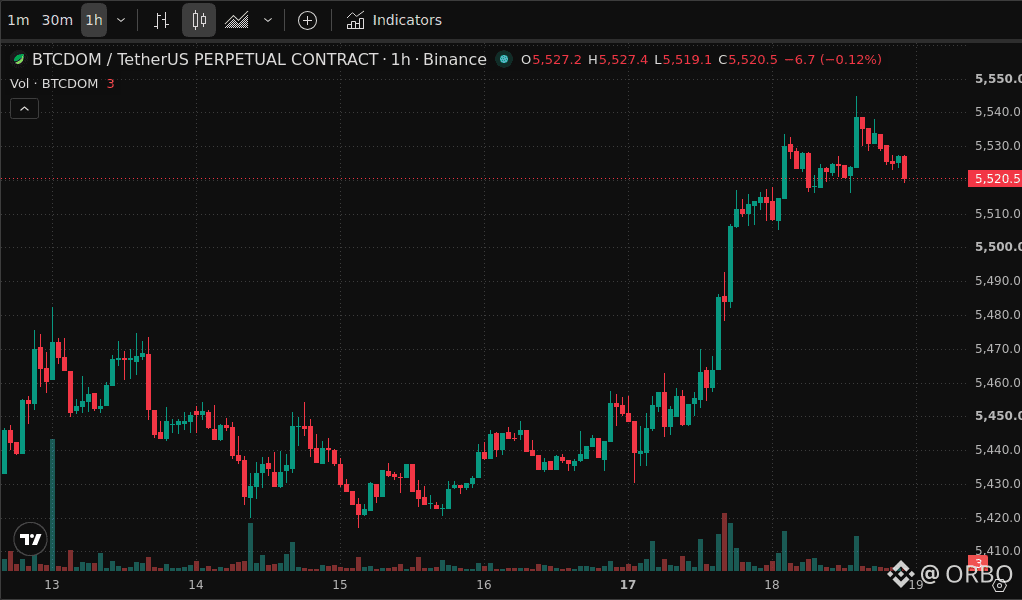Click date 15 on the time axis
The height and width of the screenshot is (600, 1022).
(340, 584)
